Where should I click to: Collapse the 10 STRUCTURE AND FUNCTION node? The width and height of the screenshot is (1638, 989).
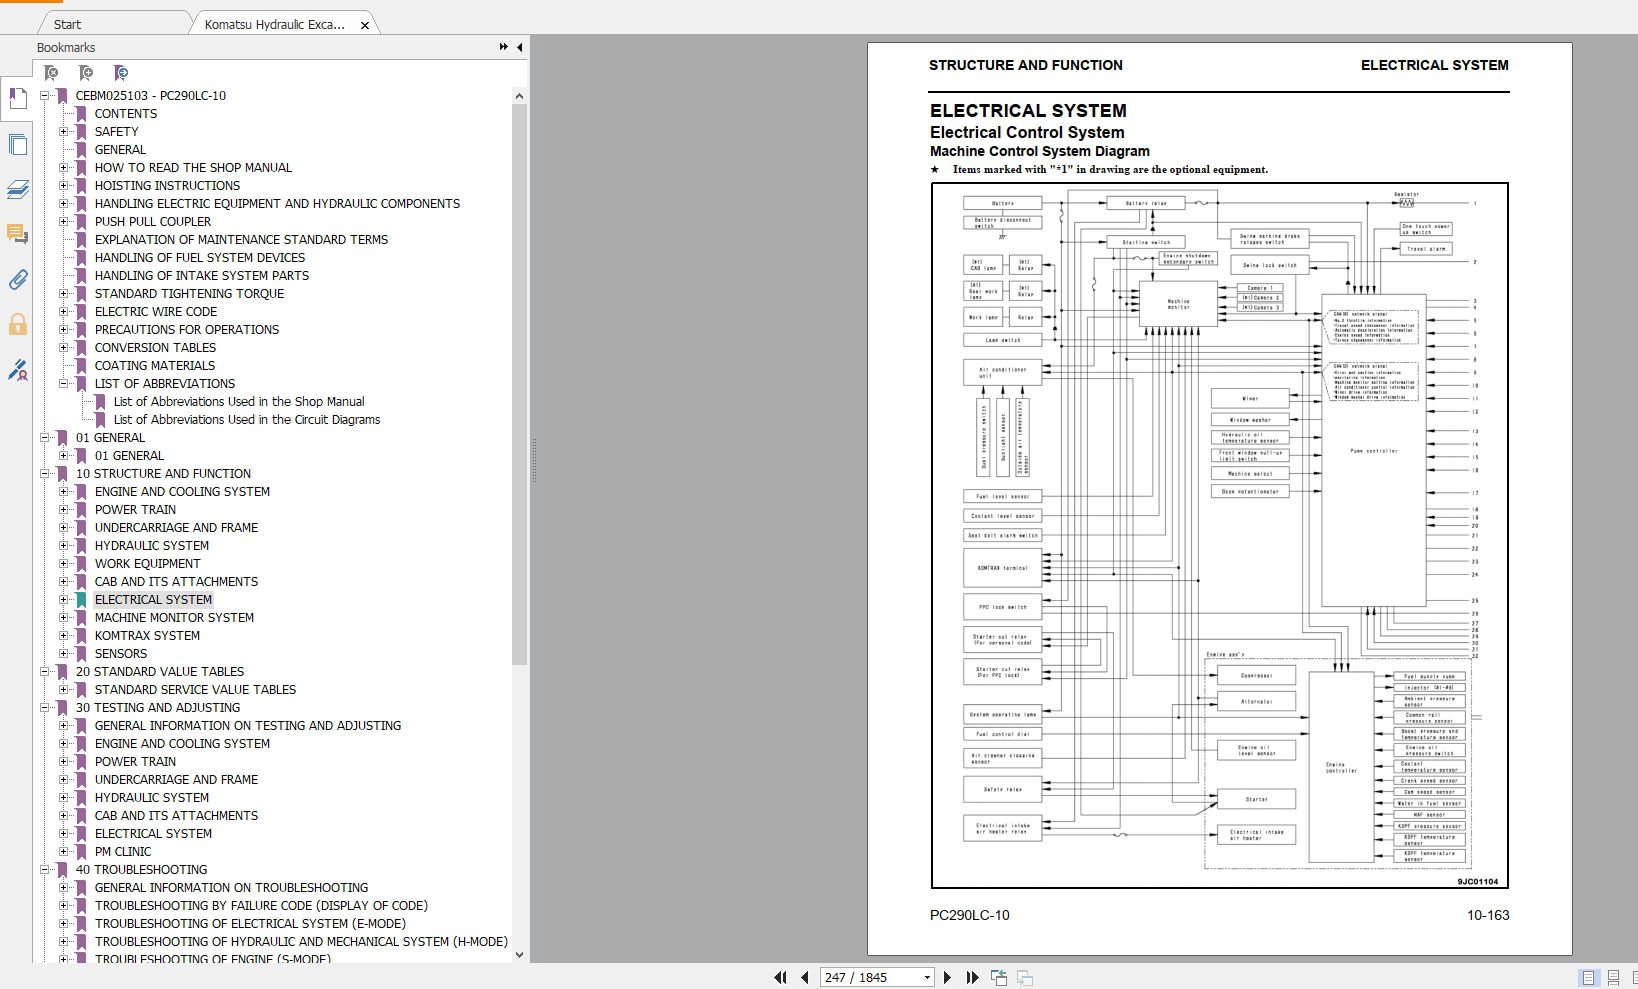coord(45,474)
